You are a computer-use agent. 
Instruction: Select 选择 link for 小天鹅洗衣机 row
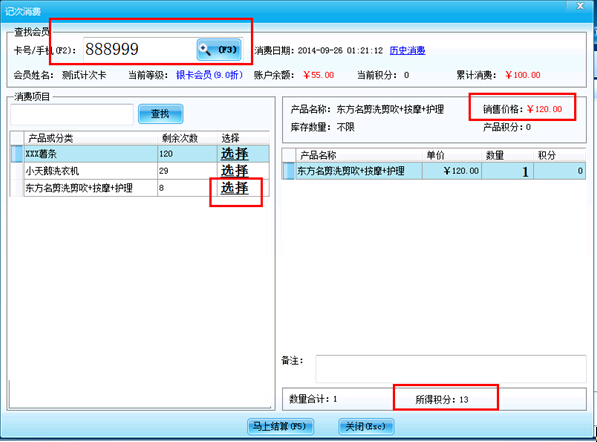point(235,171)
